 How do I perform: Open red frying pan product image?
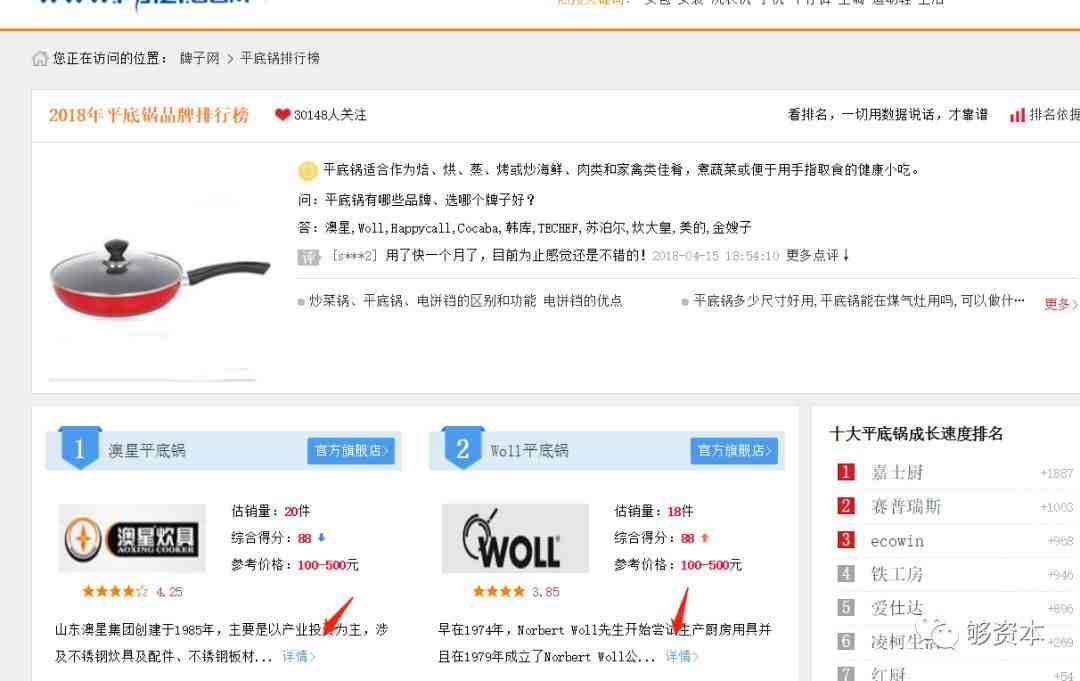pos(160,281)
